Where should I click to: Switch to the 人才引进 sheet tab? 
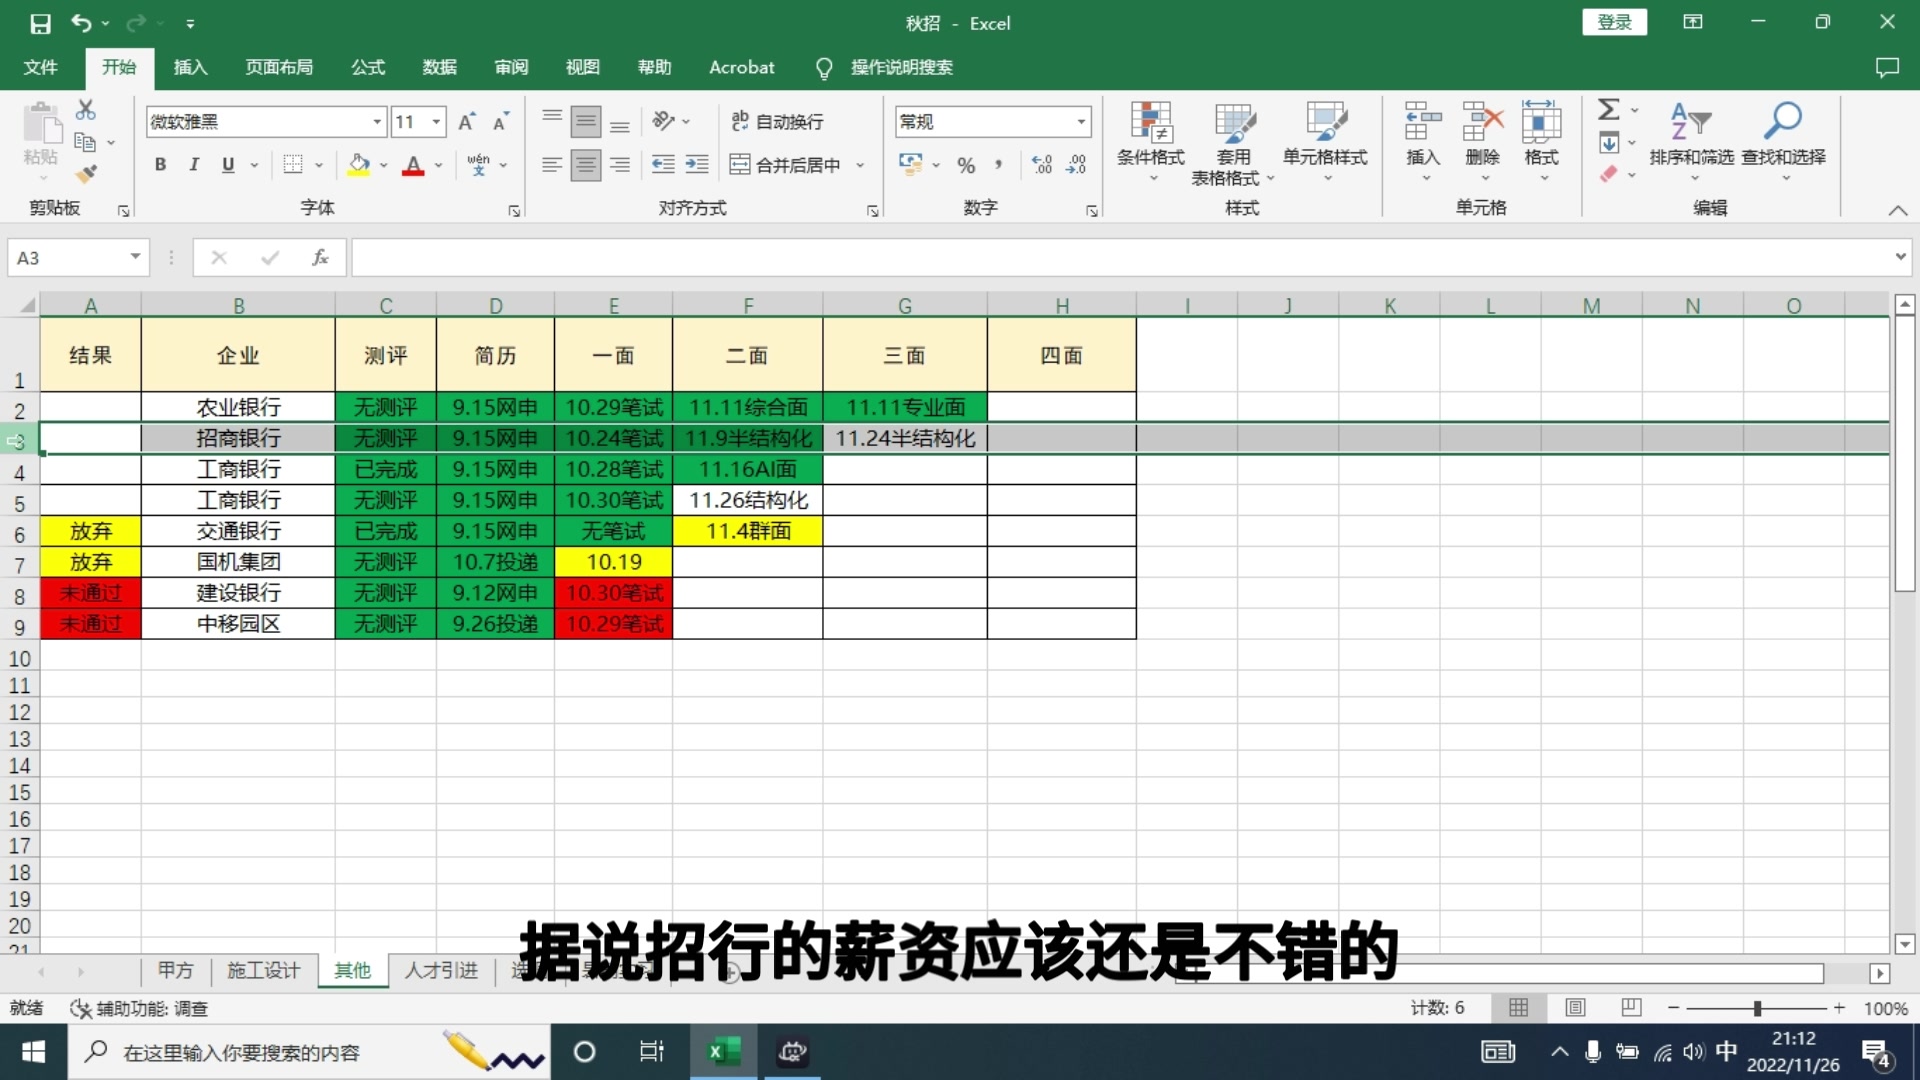(x=441, y=970)
